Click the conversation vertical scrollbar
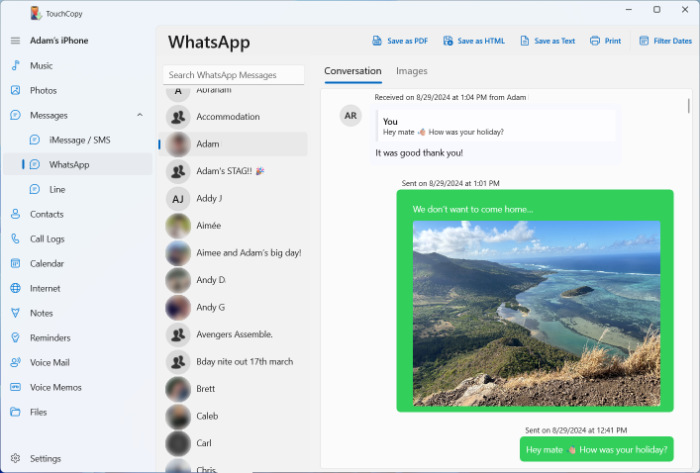This screenshot has width=700, height=473. tap(688, 106)
